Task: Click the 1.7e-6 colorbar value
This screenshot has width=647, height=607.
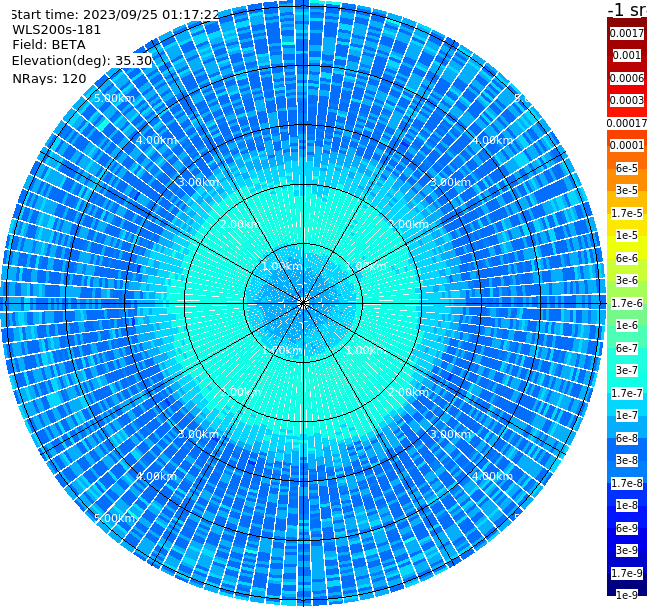Action: [x=627, y=303]
